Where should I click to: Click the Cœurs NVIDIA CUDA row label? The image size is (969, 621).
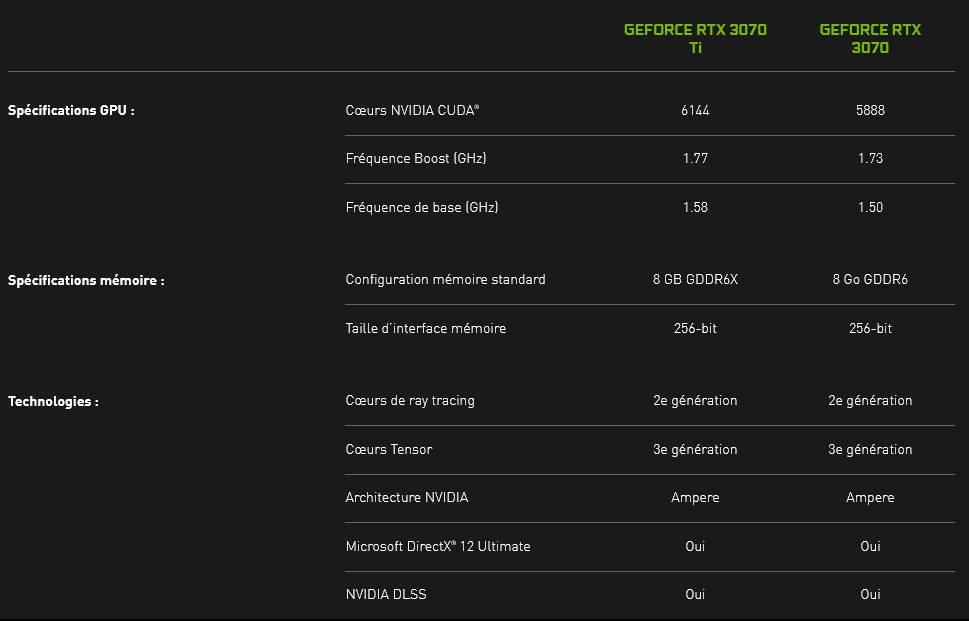pyautogui.click(x=412, y=111)
